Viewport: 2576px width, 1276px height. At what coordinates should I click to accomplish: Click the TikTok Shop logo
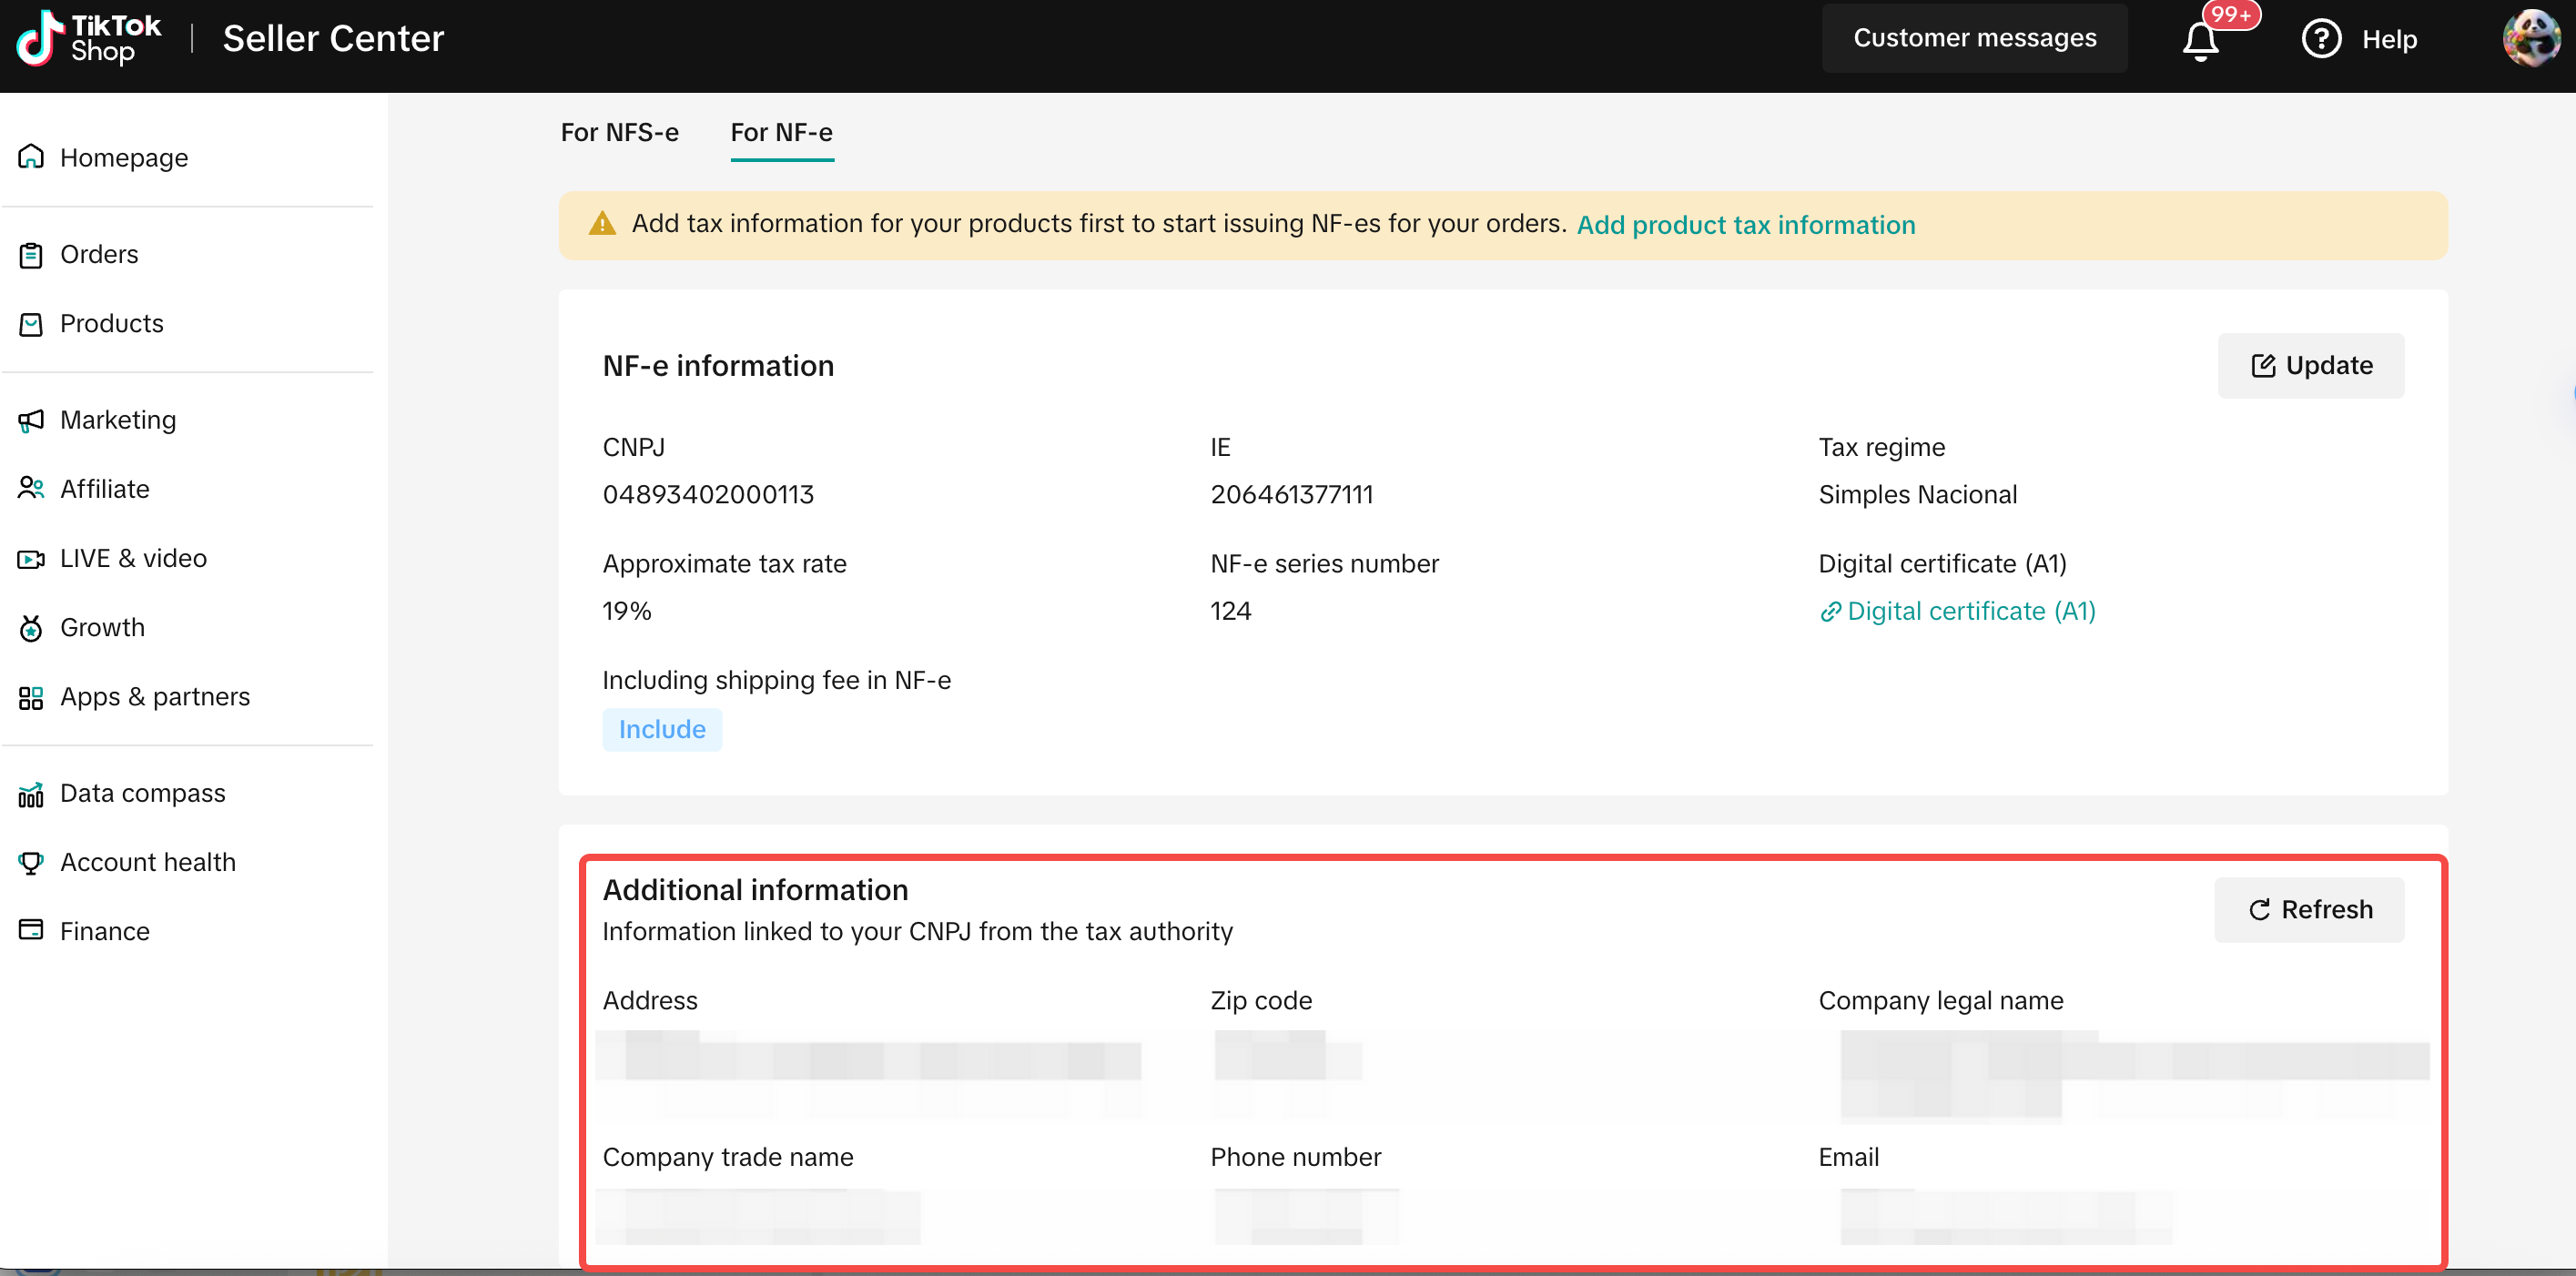[88, 38]
